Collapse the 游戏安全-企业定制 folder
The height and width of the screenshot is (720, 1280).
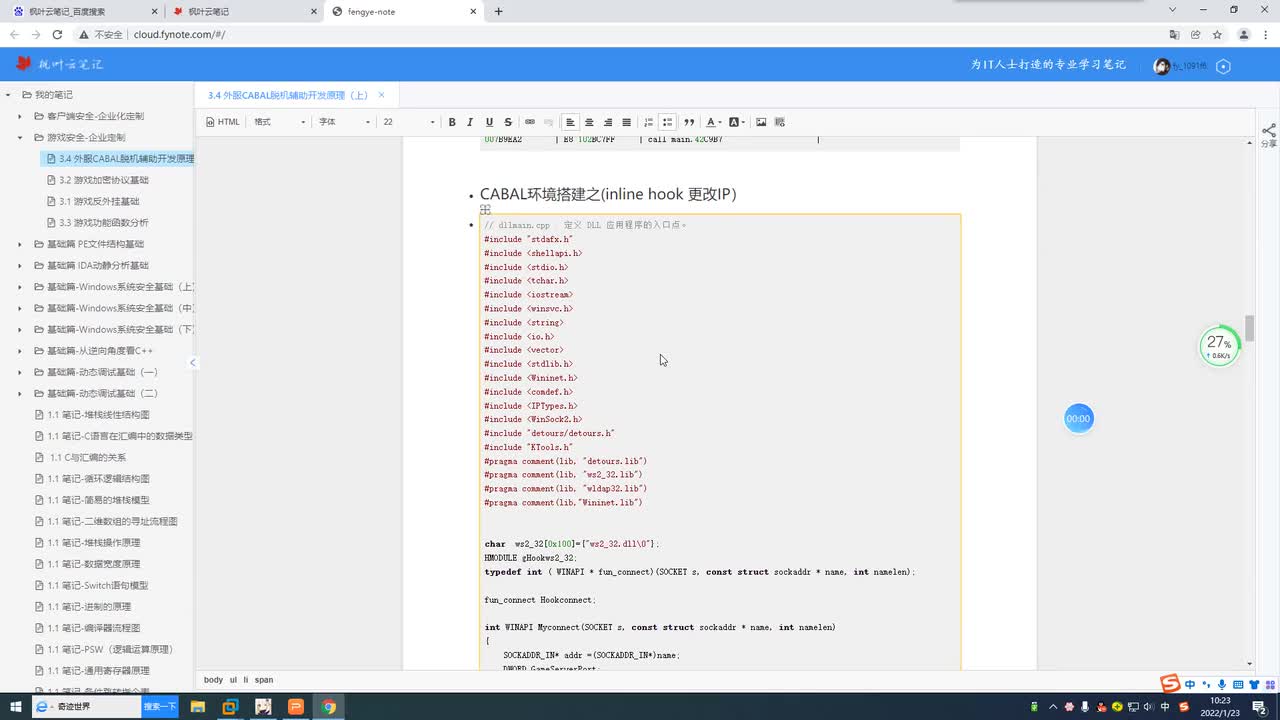pyautogui.click(x=21, y=137)
